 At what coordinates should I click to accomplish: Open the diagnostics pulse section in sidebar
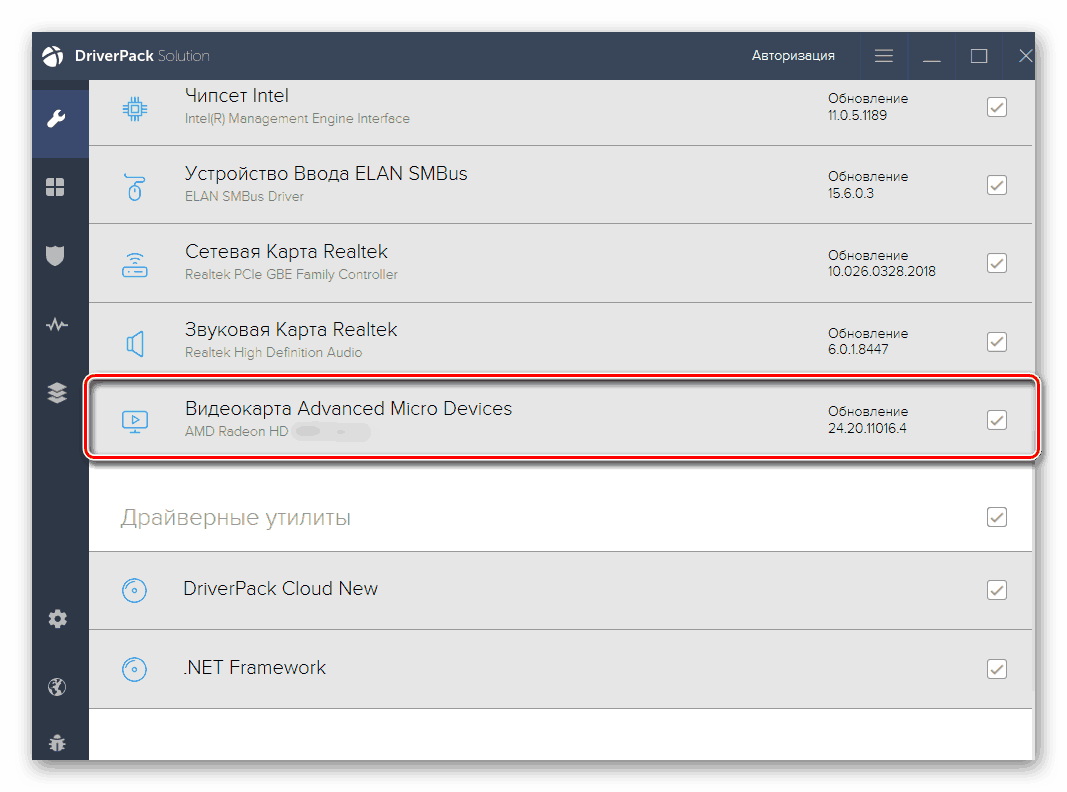coord(57,325)
